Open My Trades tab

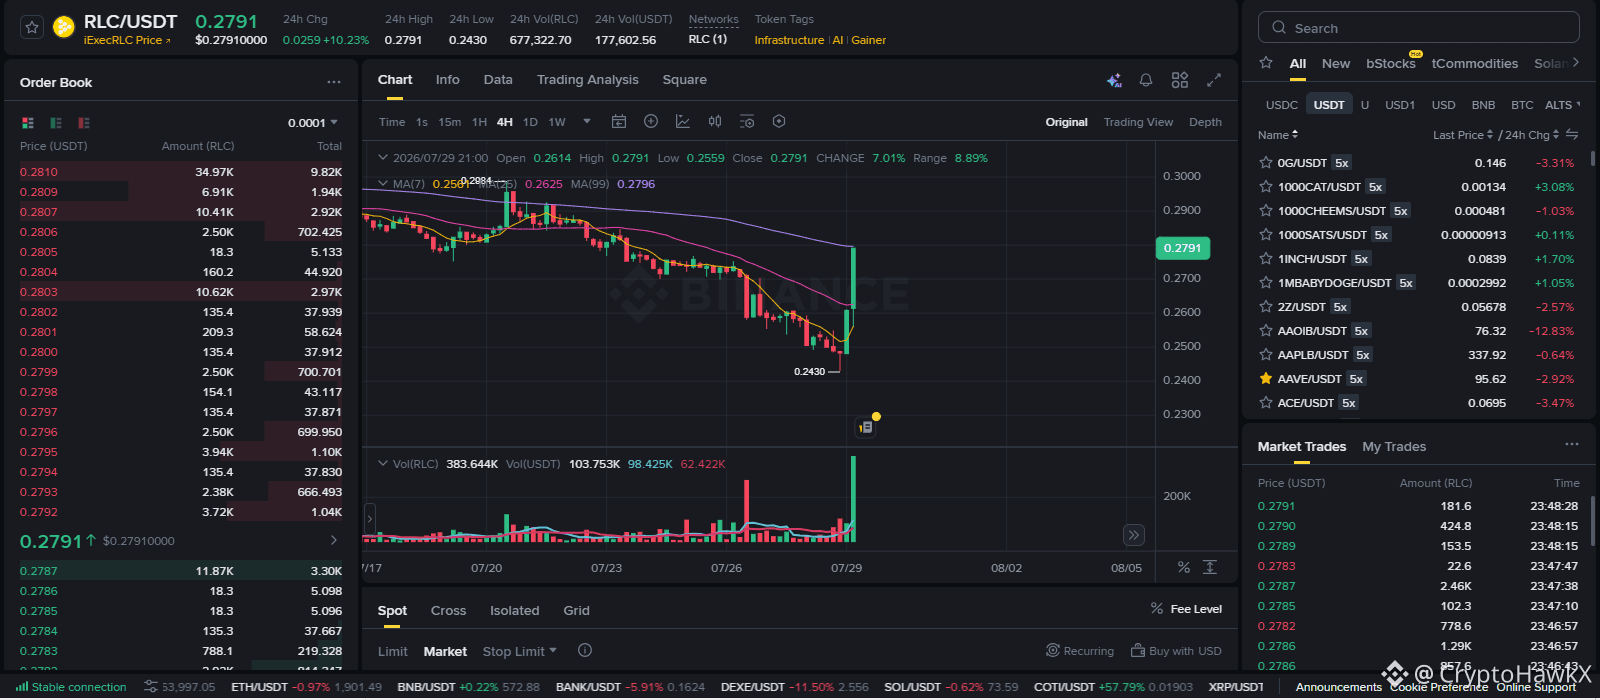coord(1394,446)
